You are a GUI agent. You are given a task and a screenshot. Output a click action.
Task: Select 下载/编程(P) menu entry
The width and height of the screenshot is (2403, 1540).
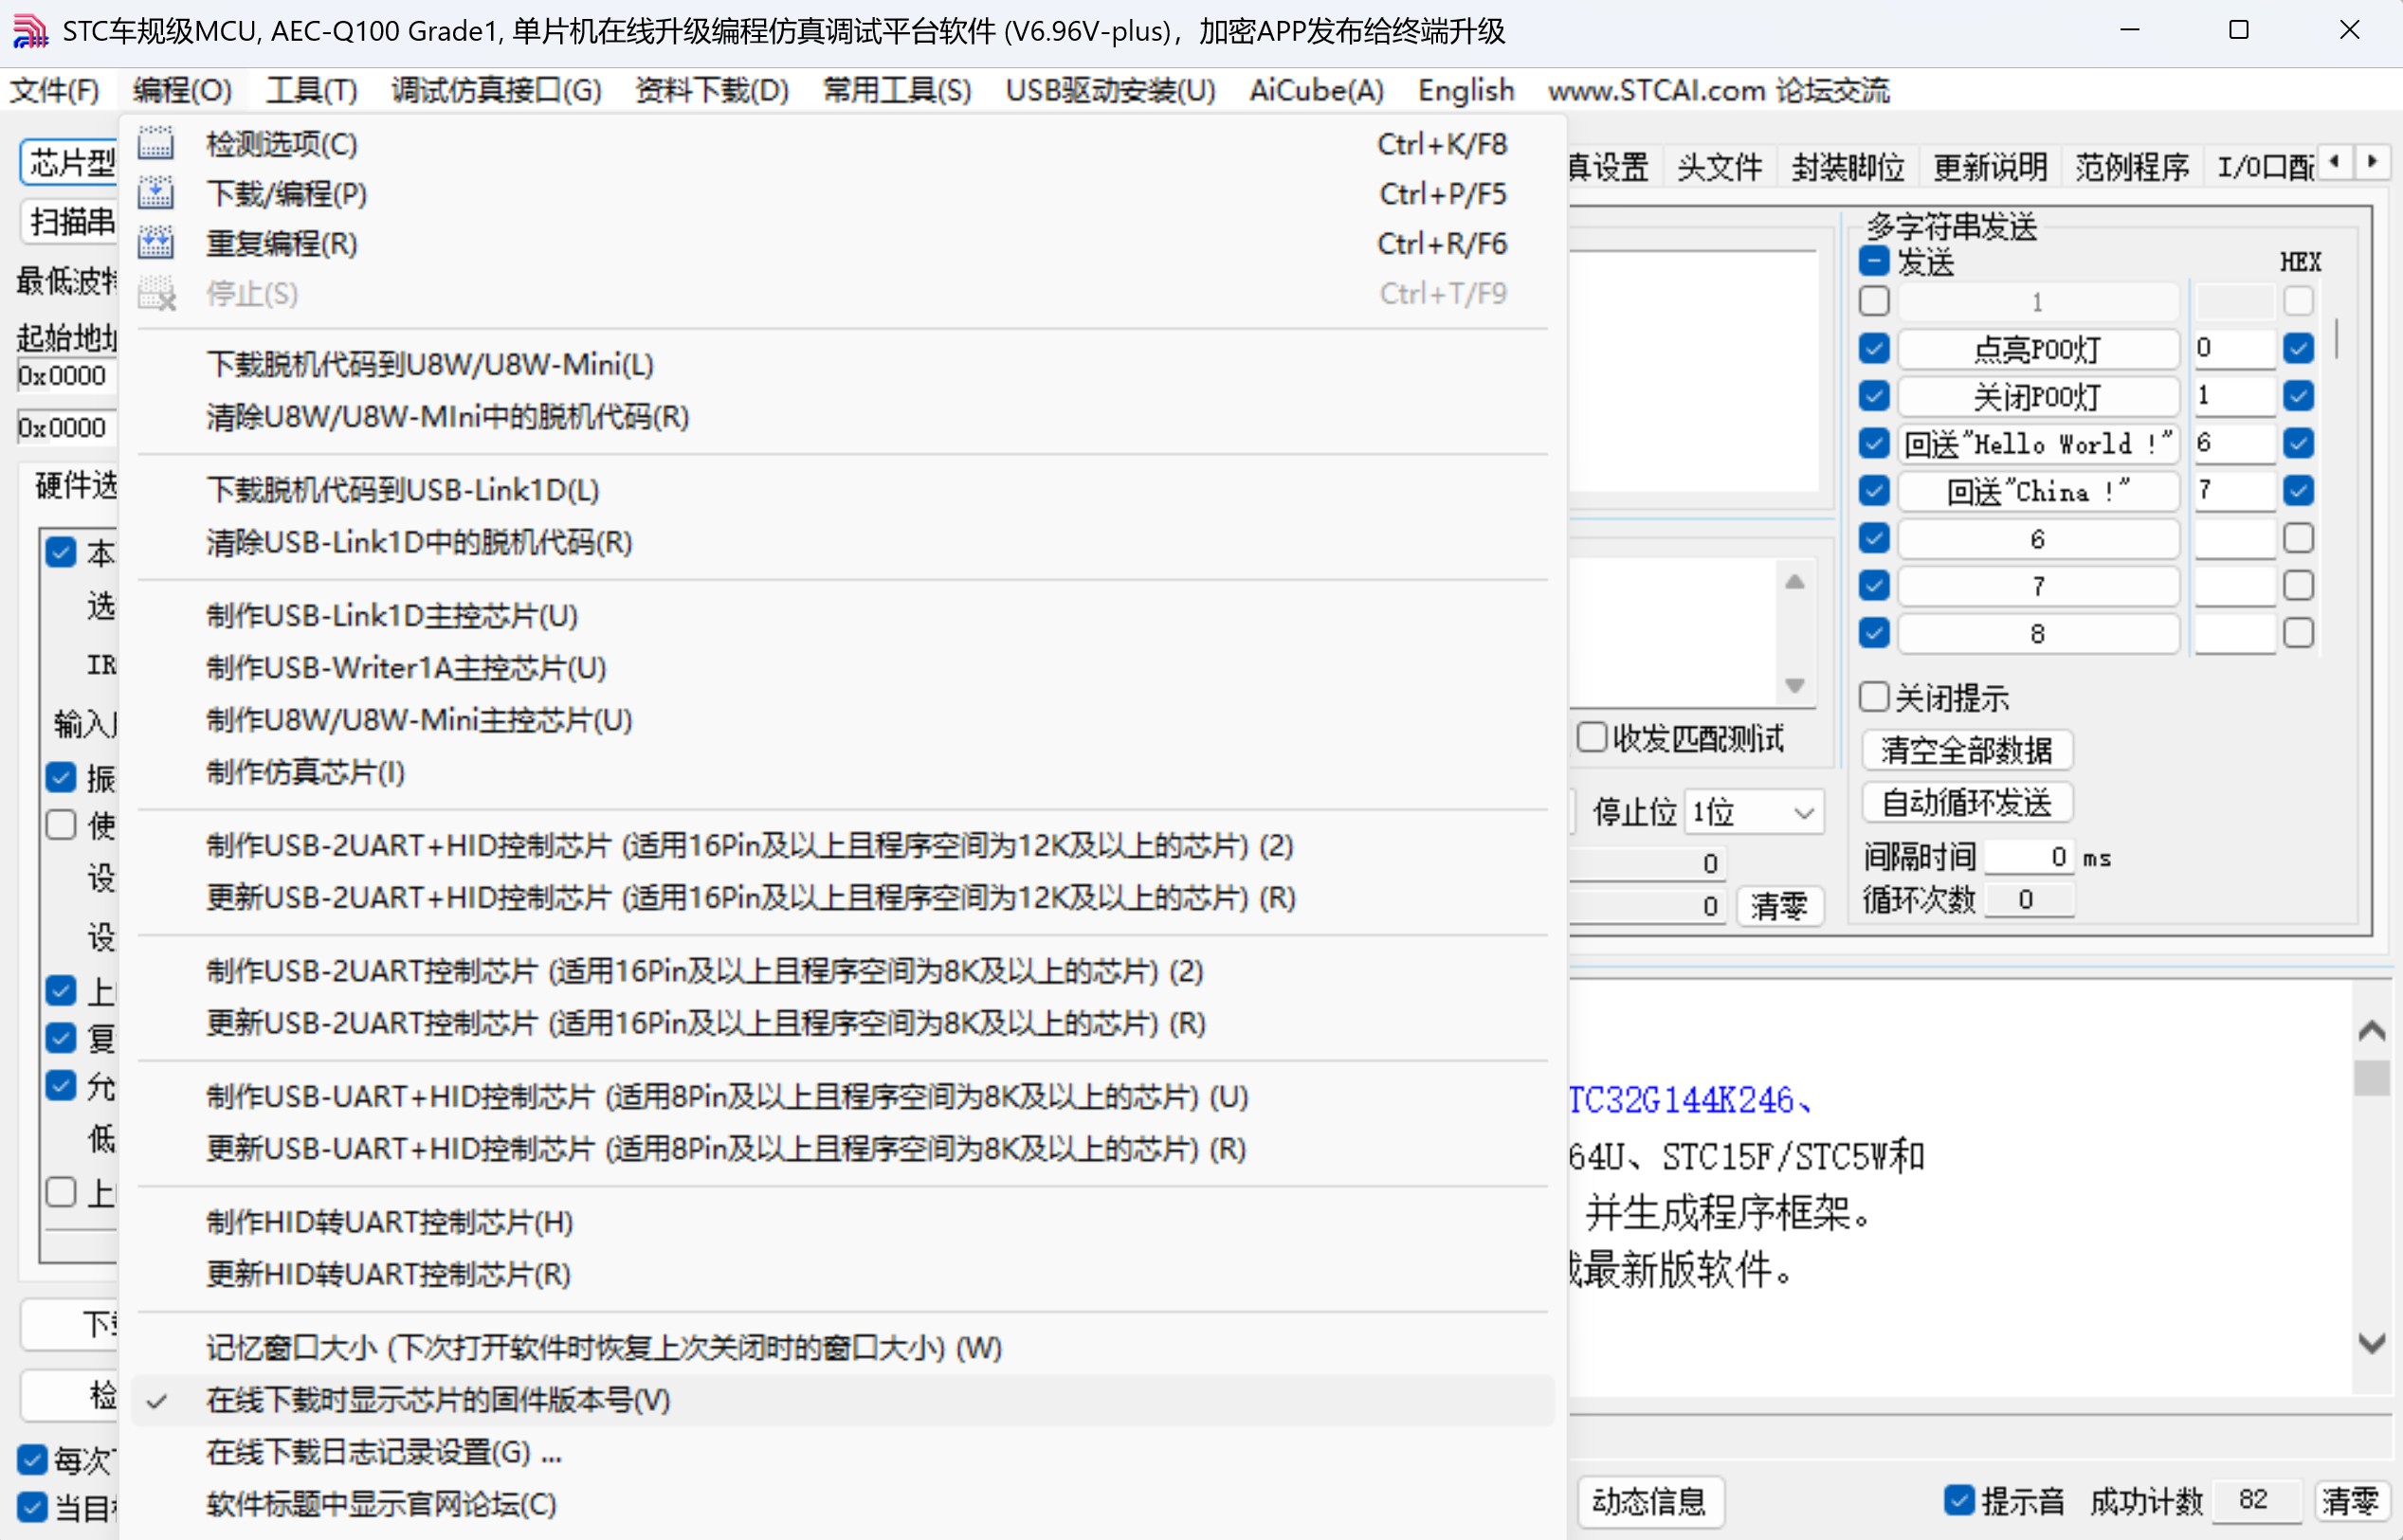pyautogui.click(x=842, y=193)
